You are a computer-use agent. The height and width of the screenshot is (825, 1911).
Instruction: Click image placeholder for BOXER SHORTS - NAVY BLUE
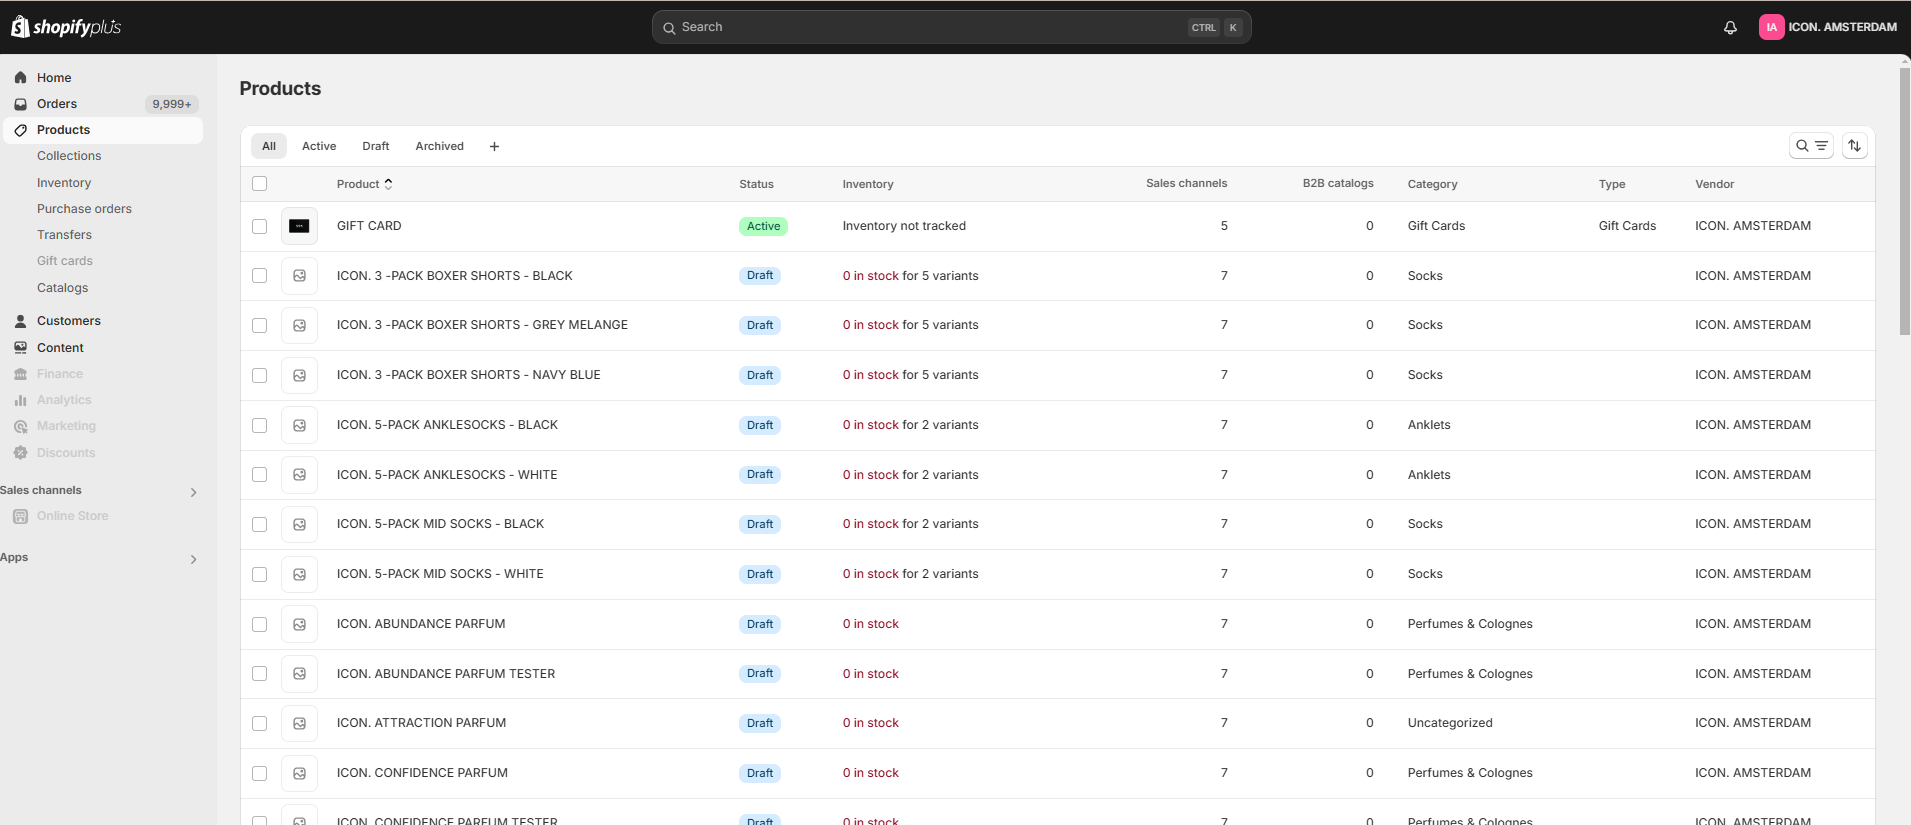tap(299, 375)
